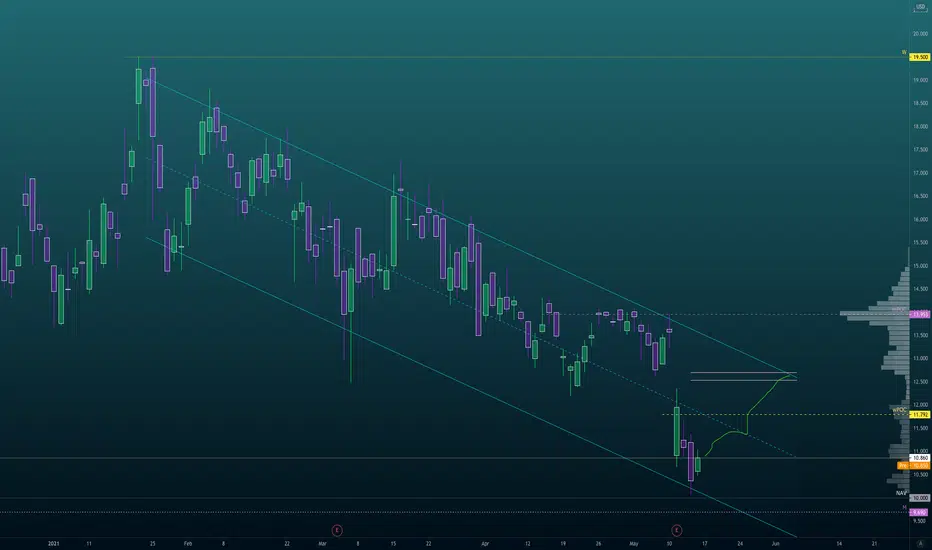The height and width of the screenshot is (550, 932).
Task: Select the 10.000 NAV price label
Action: [x=920, y=498]
